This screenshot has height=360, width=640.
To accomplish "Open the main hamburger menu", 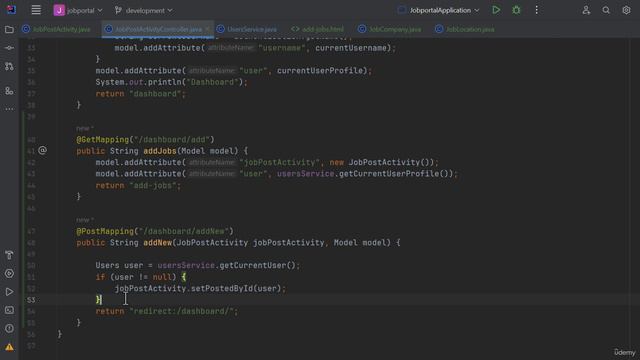I will (x=36, y=10).
